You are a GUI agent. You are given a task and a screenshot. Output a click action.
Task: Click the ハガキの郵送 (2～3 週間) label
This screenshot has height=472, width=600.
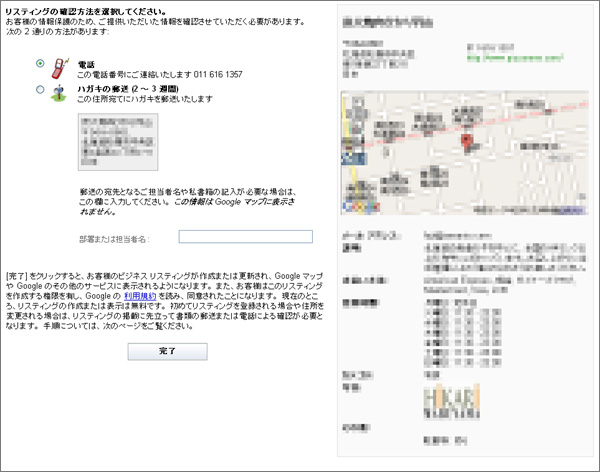(x=127, y=89)
